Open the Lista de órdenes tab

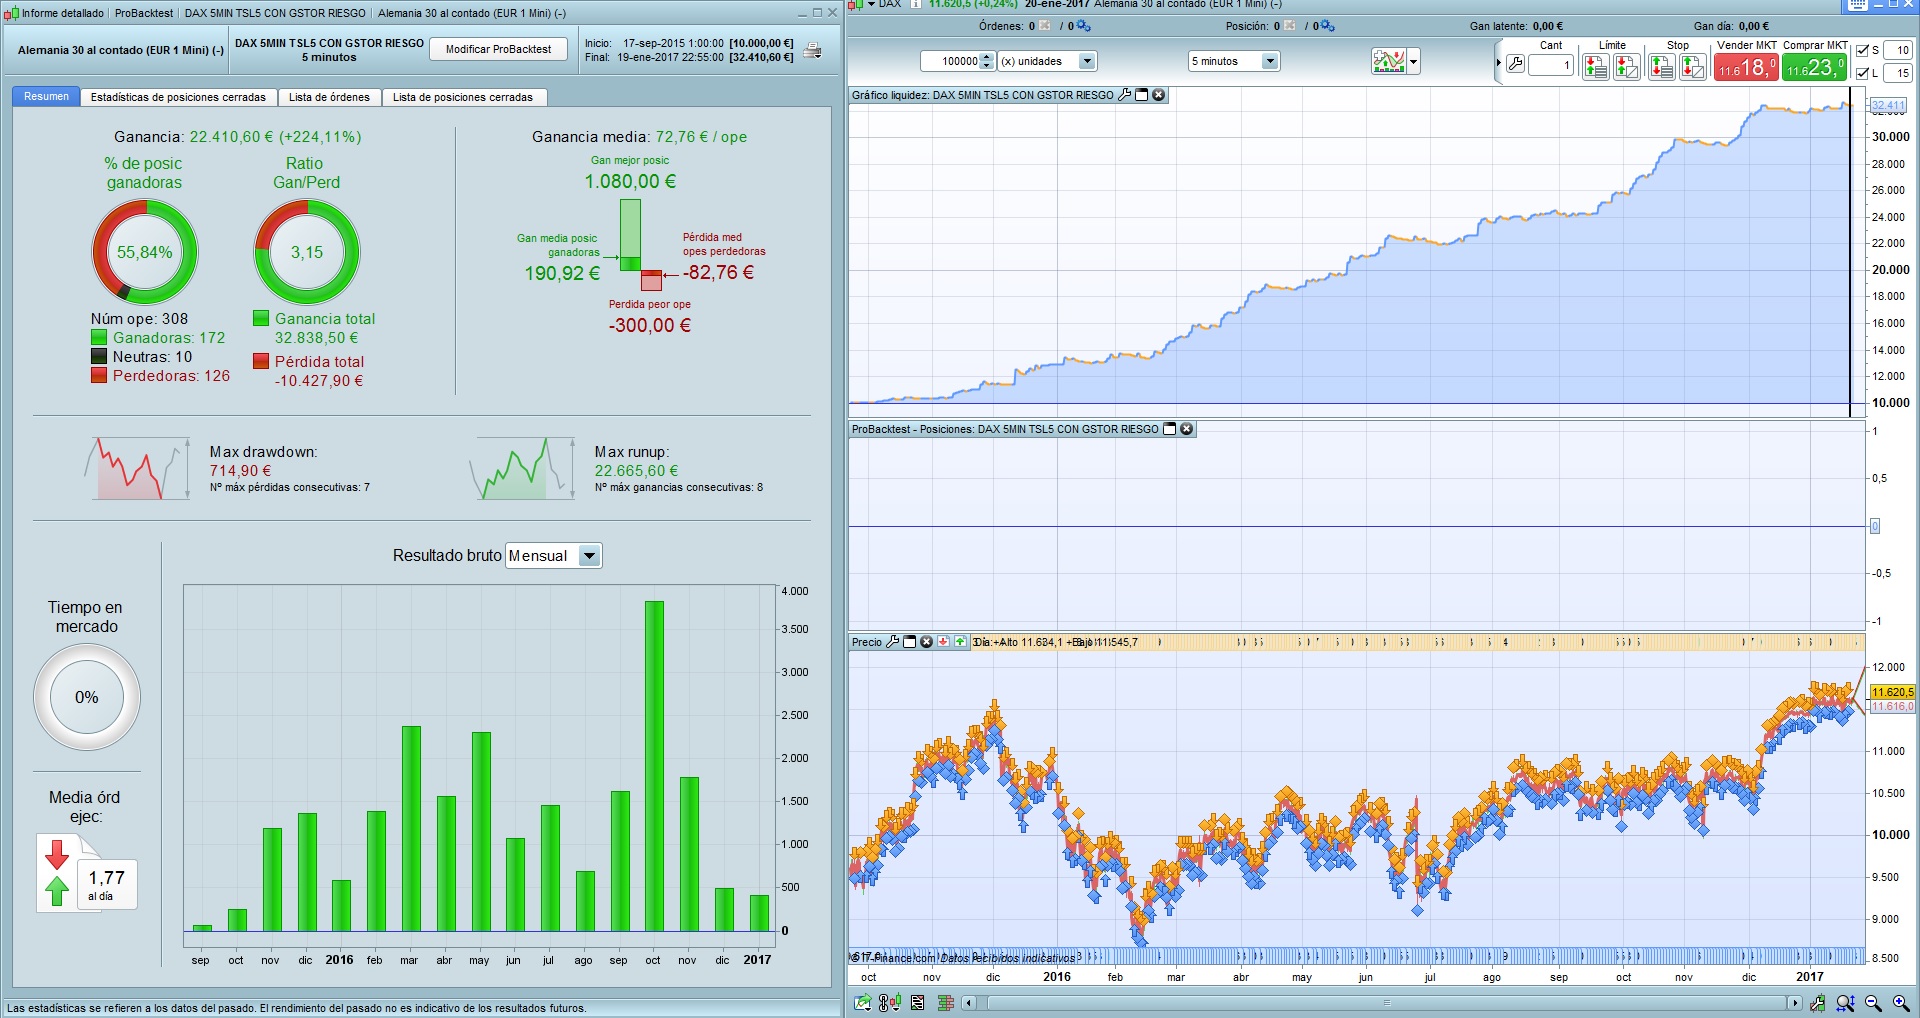click(329, 97)
